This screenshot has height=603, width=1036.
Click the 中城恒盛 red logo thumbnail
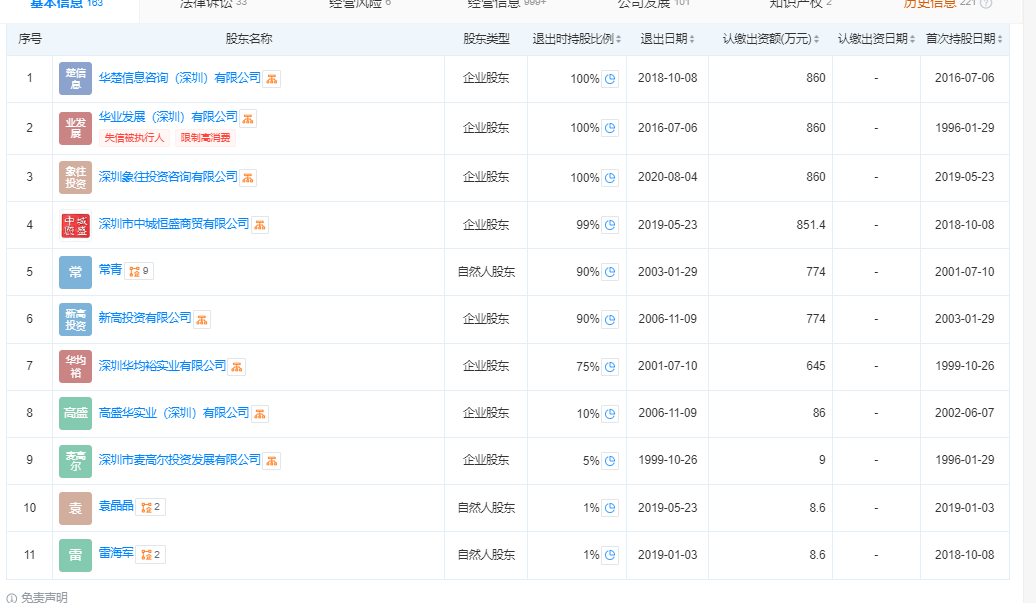pos(75,225)
